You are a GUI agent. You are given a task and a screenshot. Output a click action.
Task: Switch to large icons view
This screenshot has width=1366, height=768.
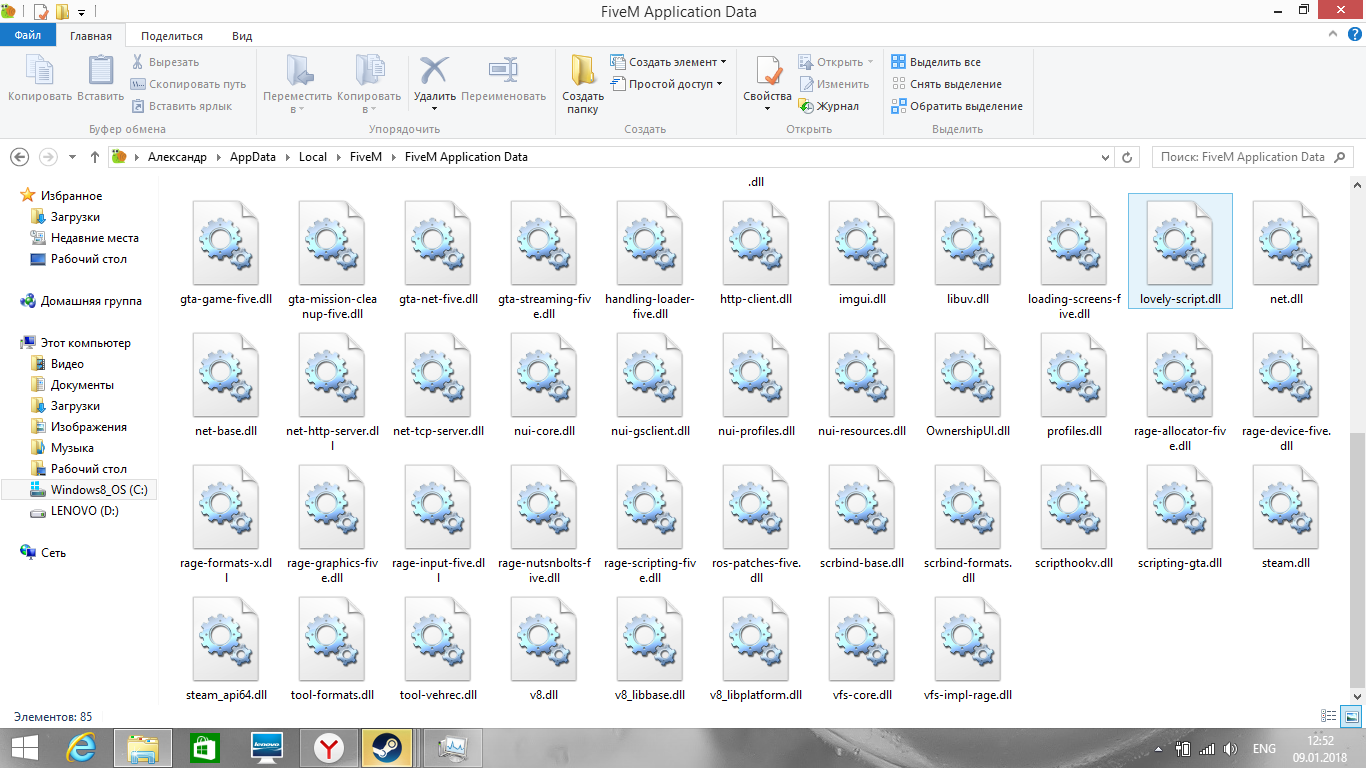pyautogui.click(x=1350, y=716)
